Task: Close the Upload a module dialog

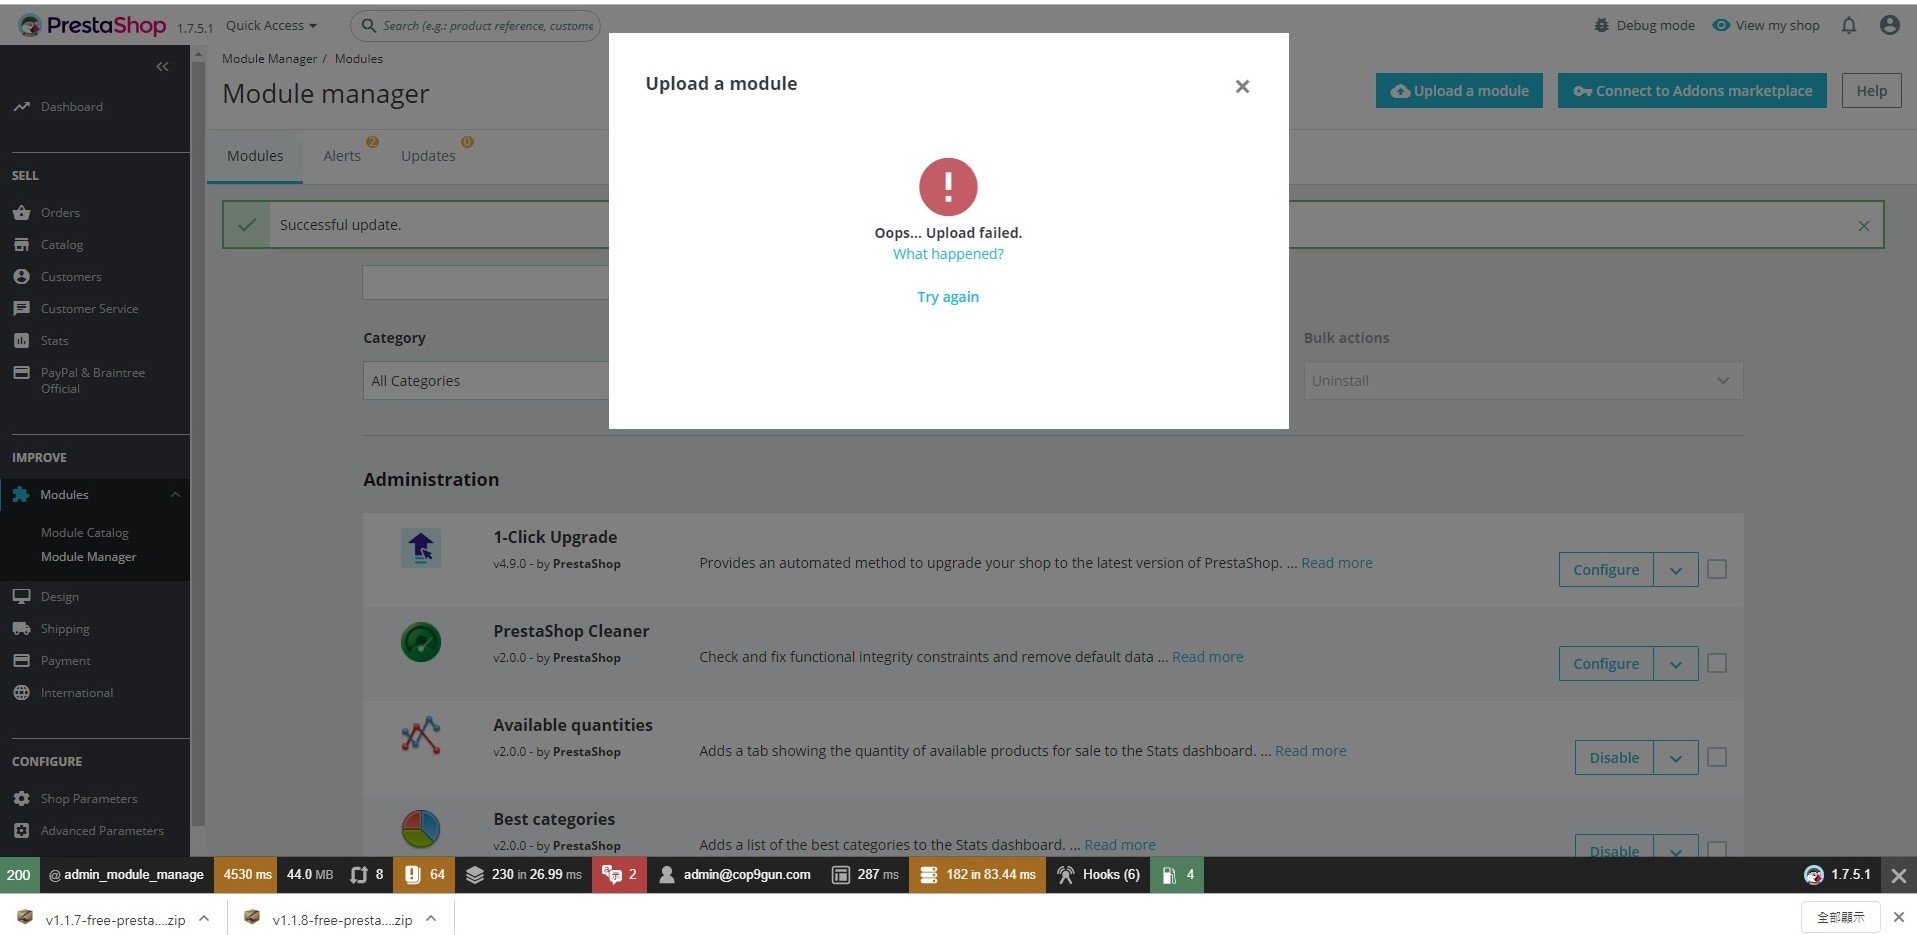Action: pos(1242,86)
